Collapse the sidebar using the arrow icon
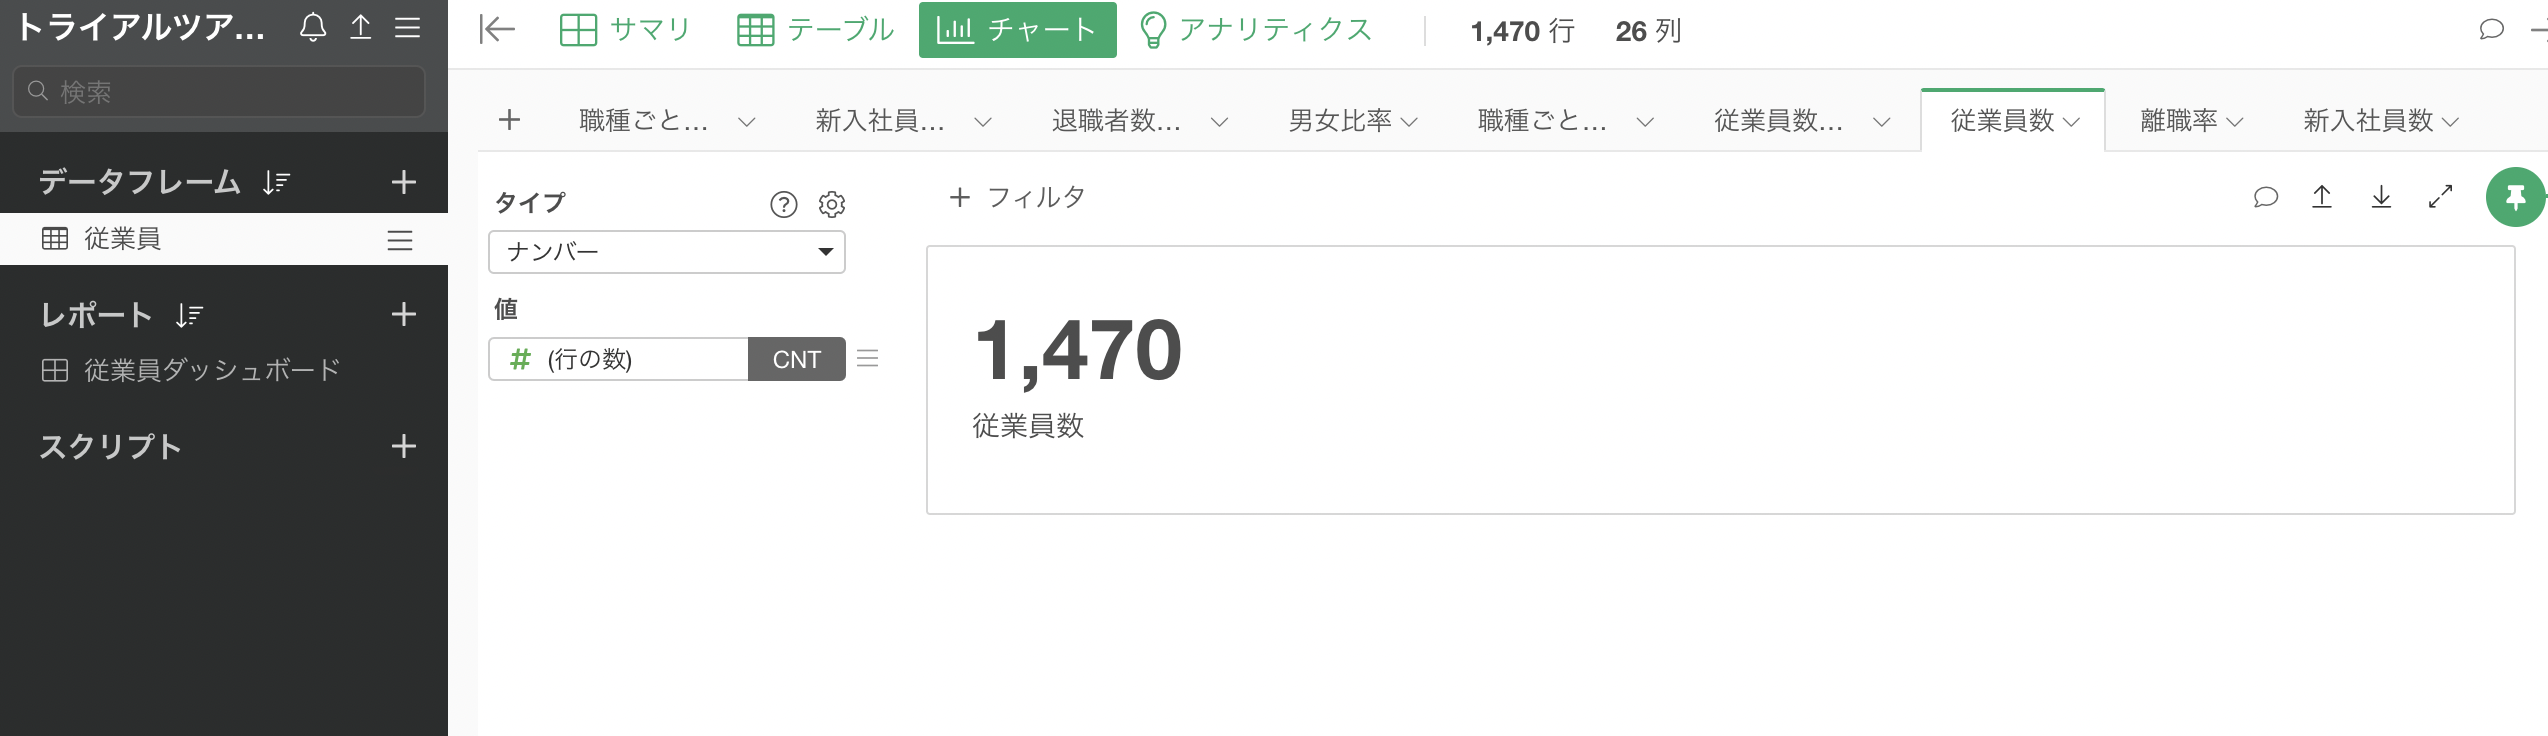Viewport: 2548px width, 736px height. point(497,30)
